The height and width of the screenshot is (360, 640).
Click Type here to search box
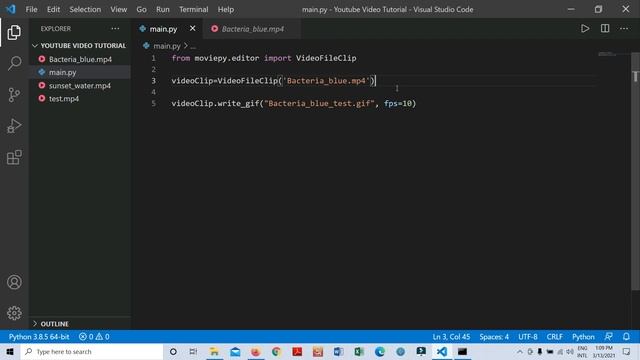coord(92,351)
